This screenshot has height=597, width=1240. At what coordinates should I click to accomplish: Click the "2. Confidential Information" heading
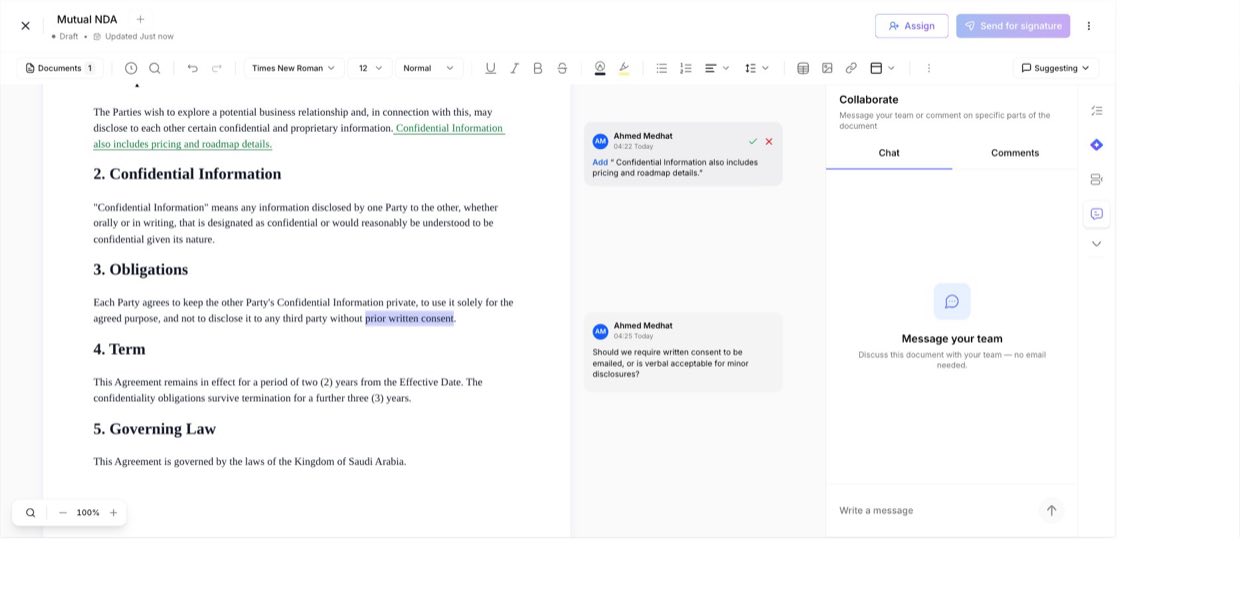point(187,174)
